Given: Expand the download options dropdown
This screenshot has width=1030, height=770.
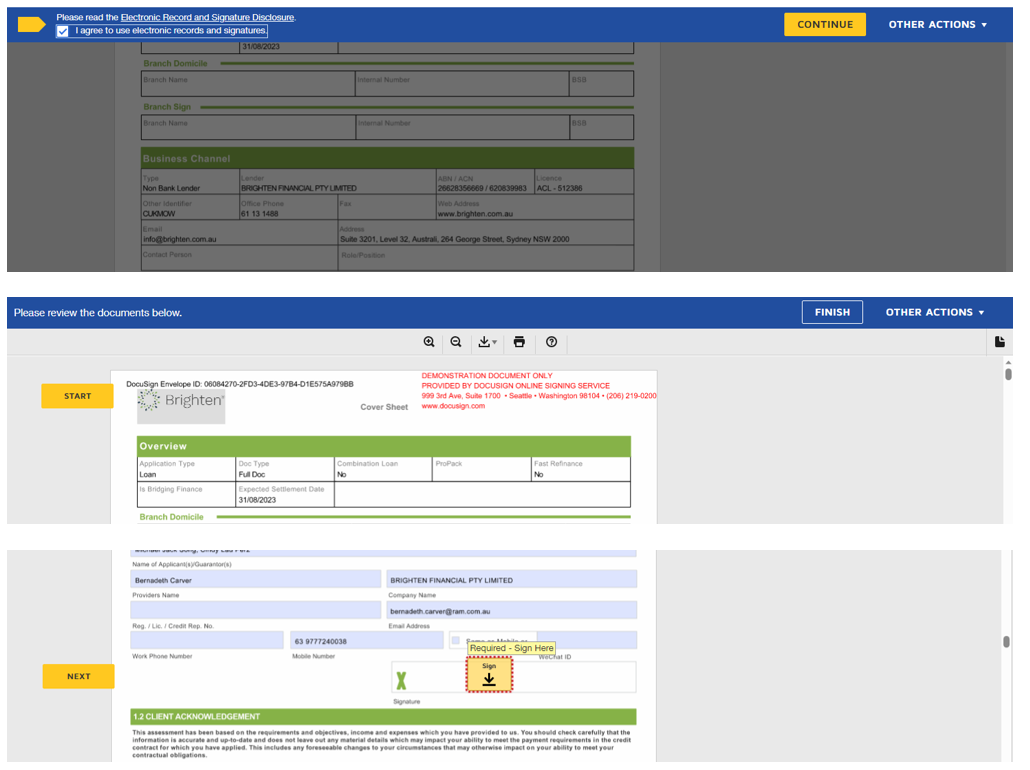Looking at the screenshot, I should (x=487, y=342).
